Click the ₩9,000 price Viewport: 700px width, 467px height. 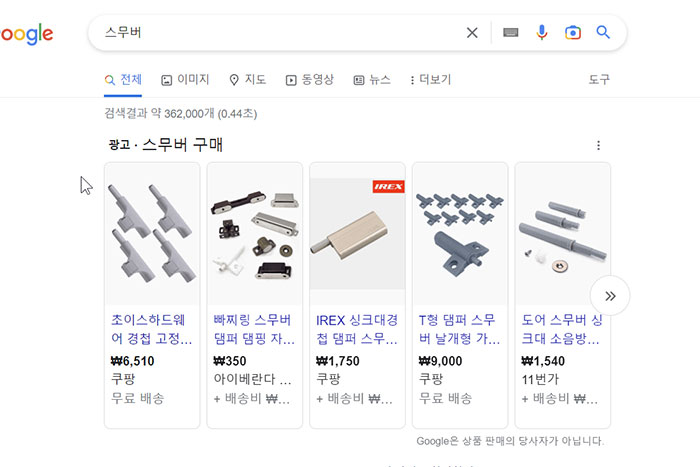[441, 361]
